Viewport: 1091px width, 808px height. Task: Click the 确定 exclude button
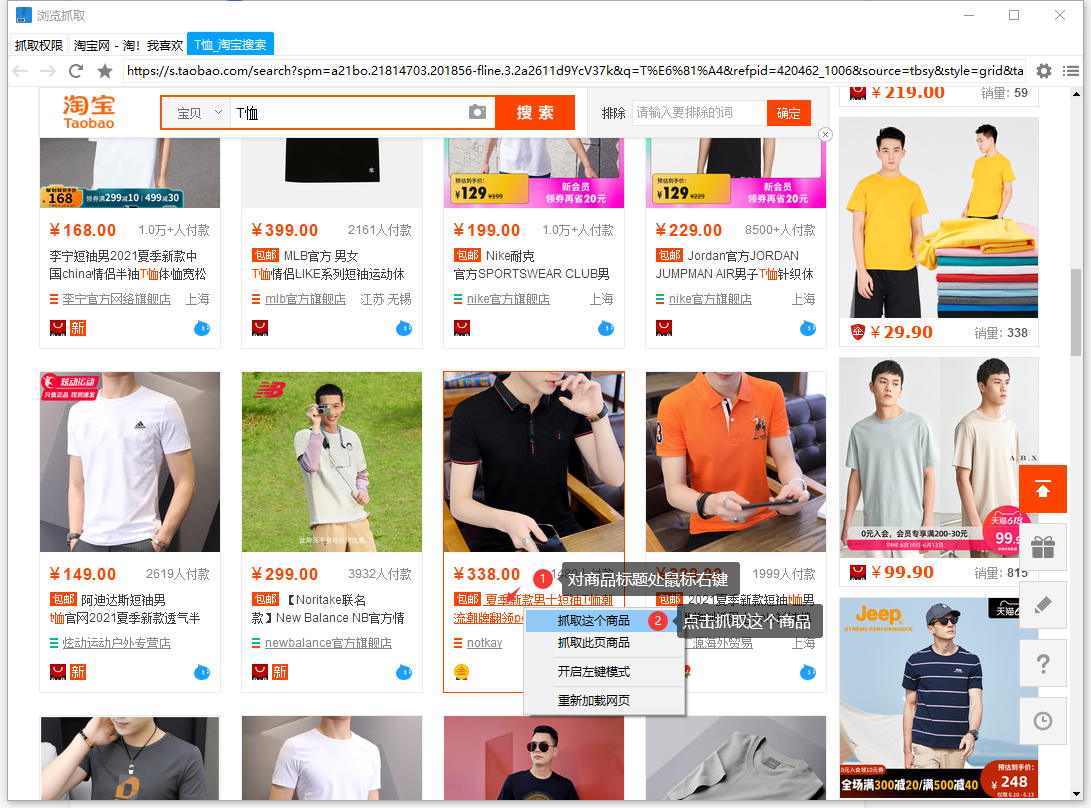(x=788, y=113)
